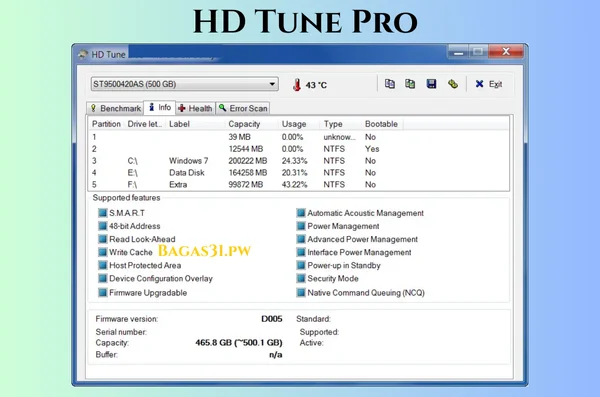
Task: Click the Drive letter column header
Action: coord(145,124)
